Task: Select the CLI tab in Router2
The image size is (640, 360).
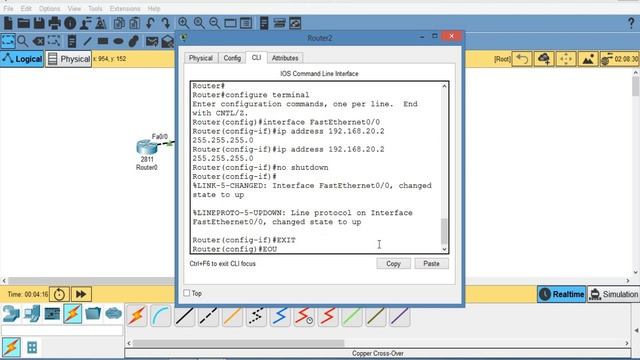Action: (x=256, y=58)
